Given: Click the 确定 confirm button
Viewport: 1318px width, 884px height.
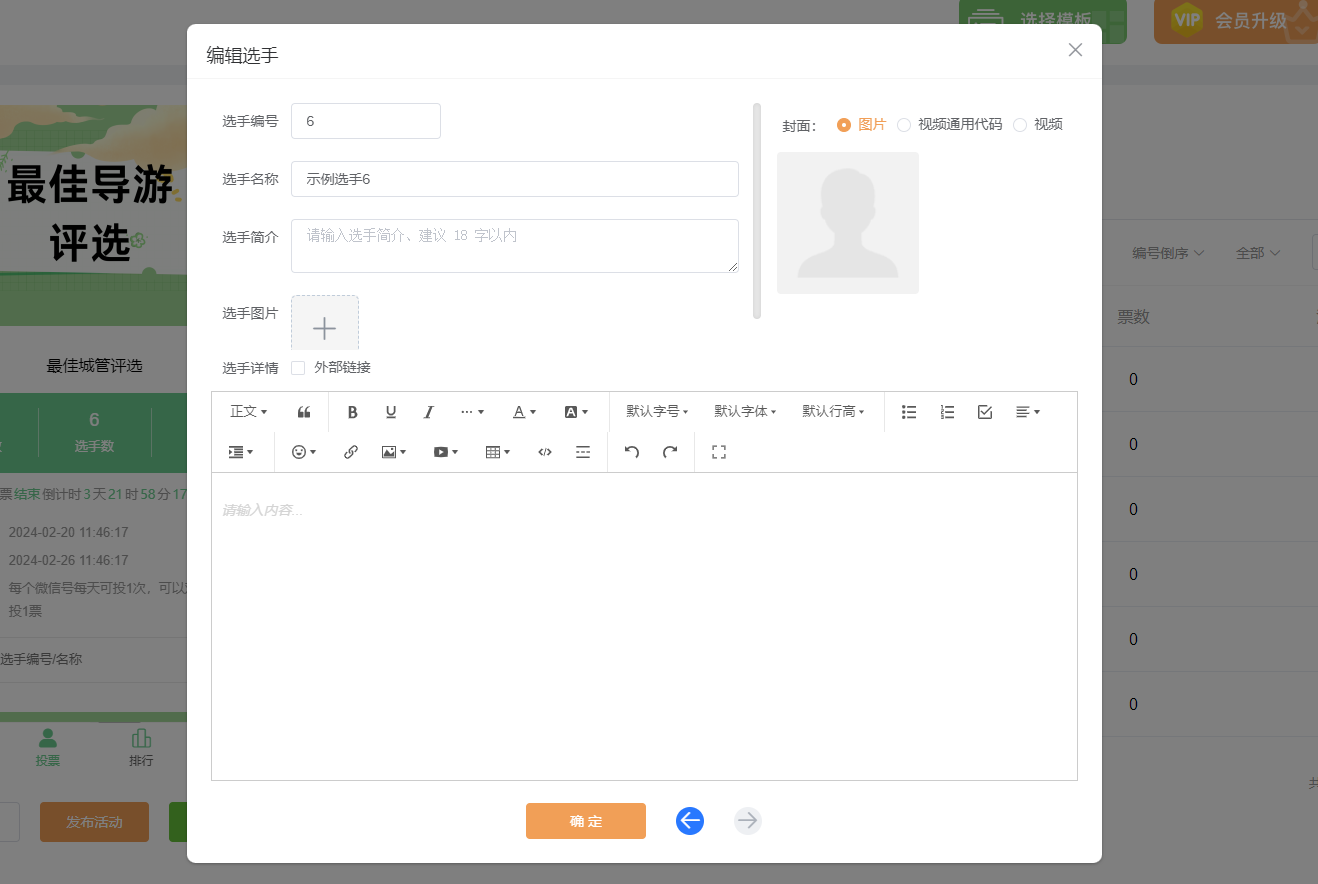Looking at the screenshot, I should [x=586, y=821].
